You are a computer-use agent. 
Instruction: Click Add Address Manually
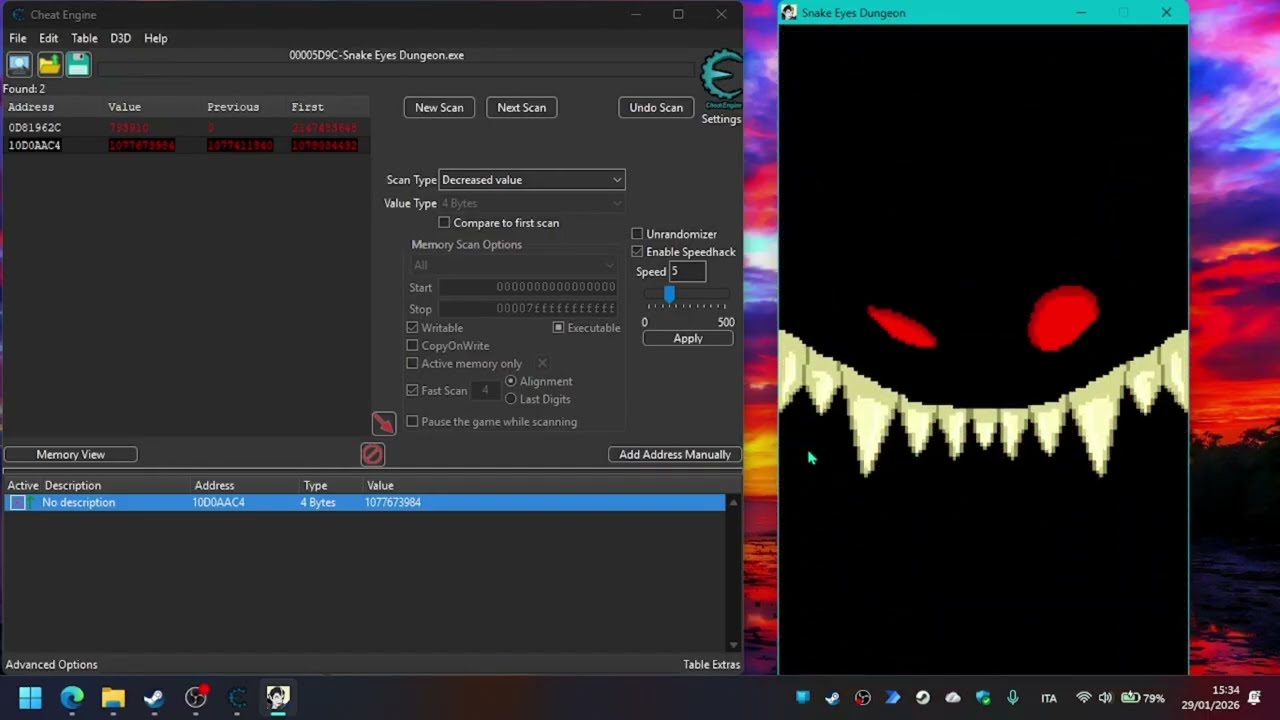tap(674, 455)
